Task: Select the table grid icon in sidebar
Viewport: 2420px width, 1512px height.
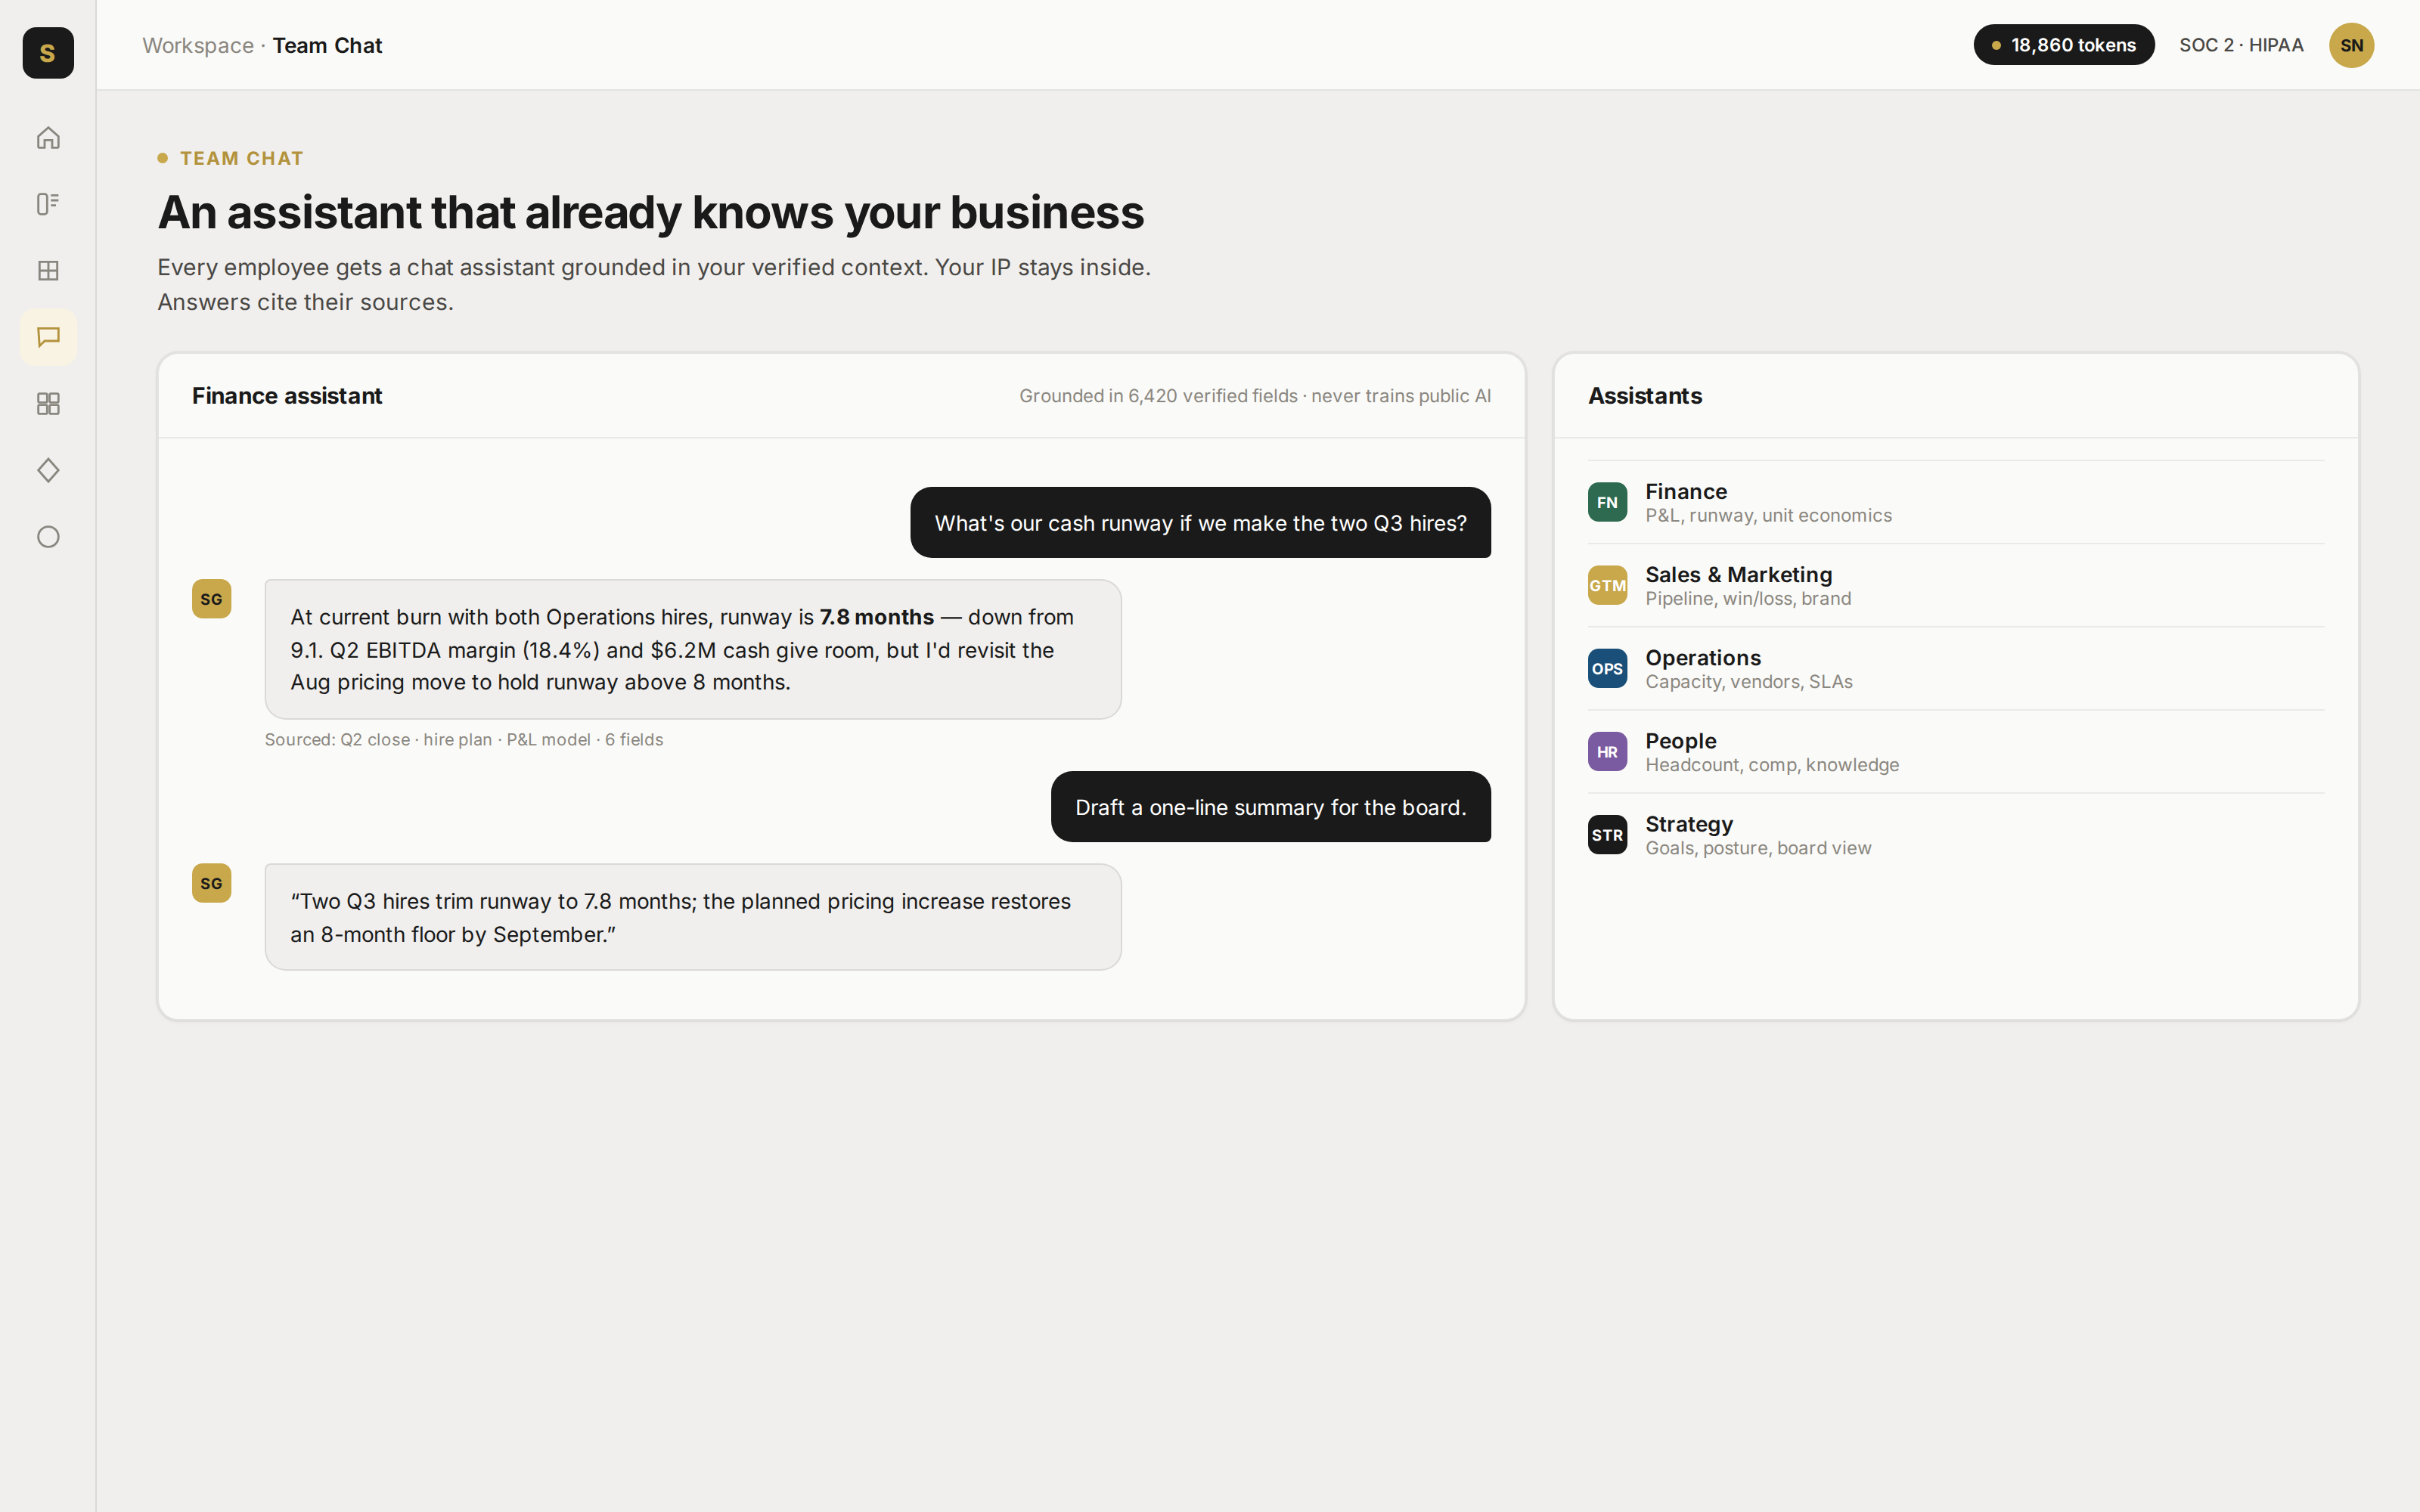Action: (x=48, y=271)
